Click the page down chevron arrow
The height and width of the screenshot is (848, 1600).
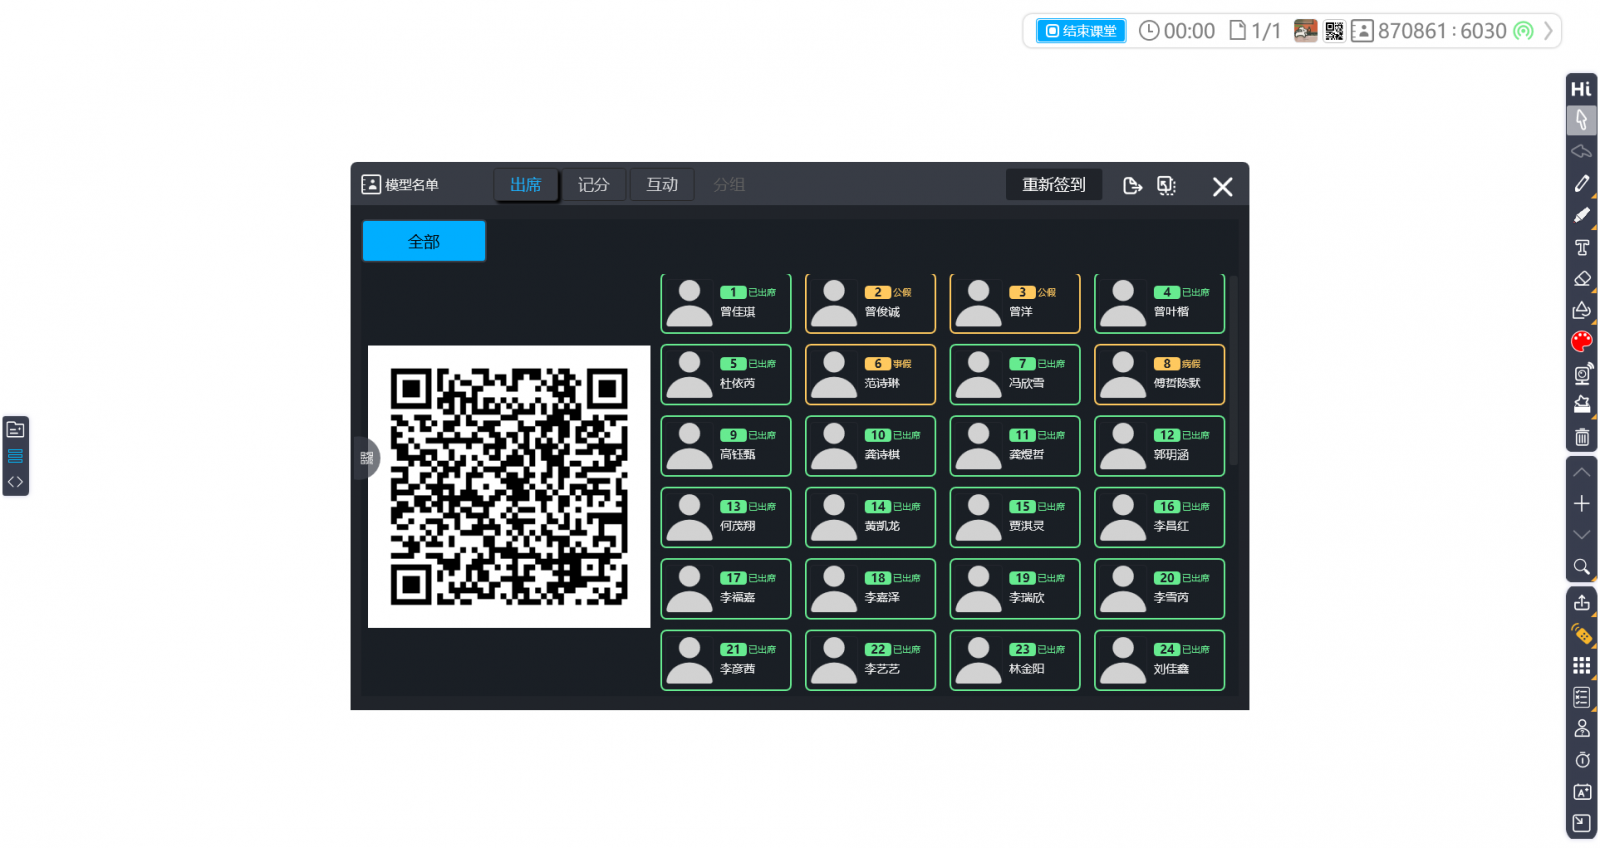[x=1581, y=535]
